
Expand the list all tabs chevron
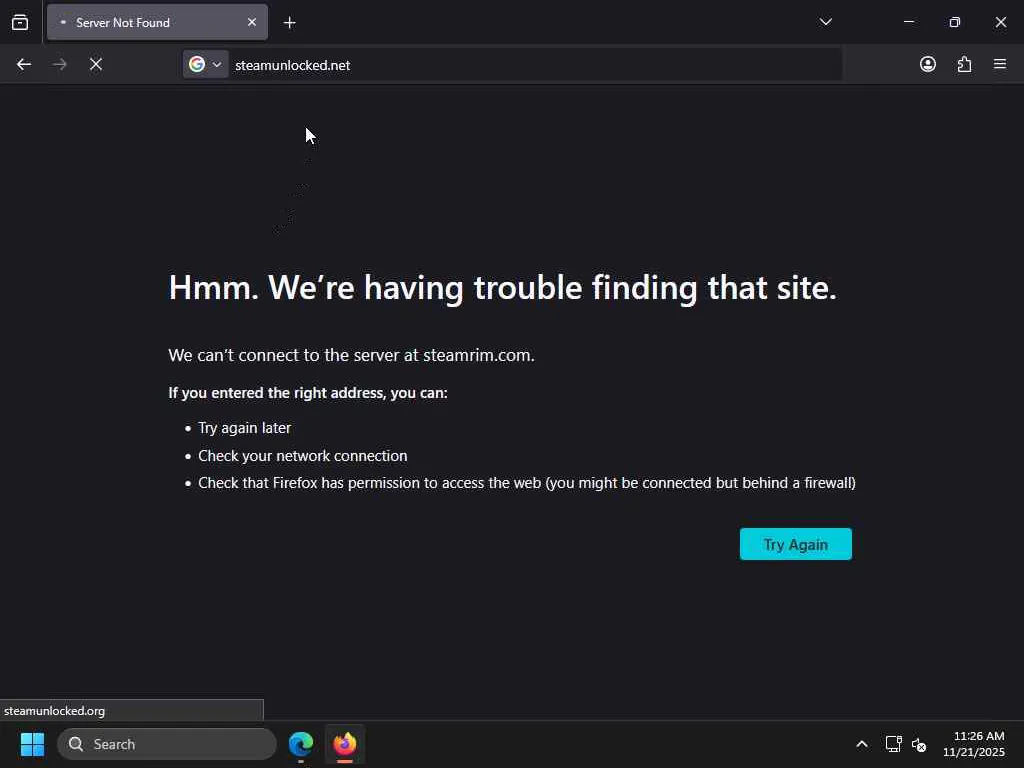point(825,22)
